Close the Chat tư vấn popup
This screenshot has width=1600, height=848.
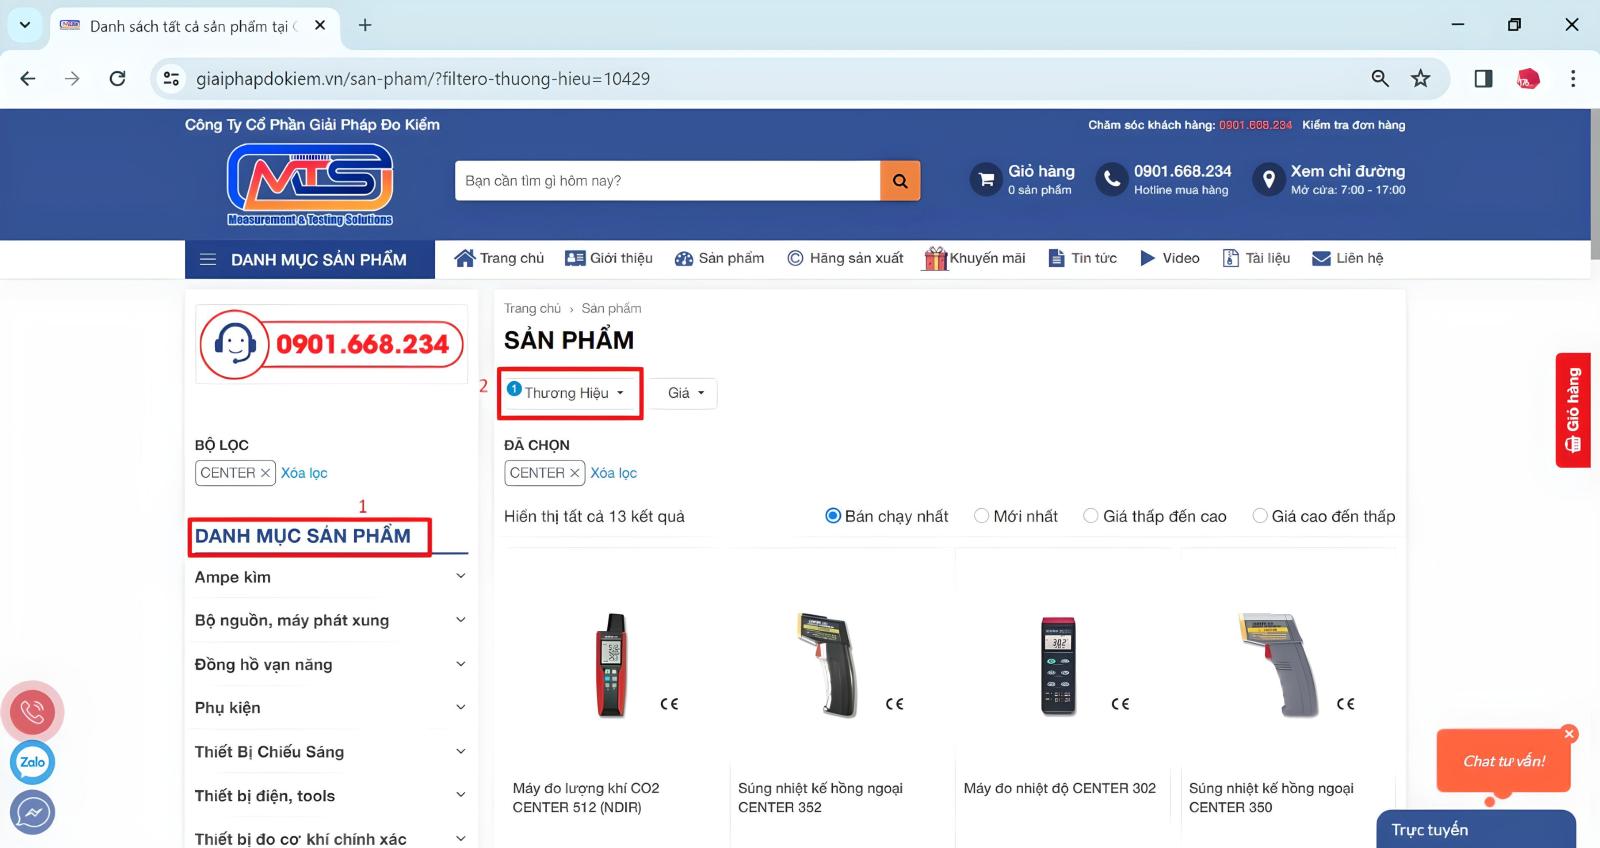point(1569,734)
